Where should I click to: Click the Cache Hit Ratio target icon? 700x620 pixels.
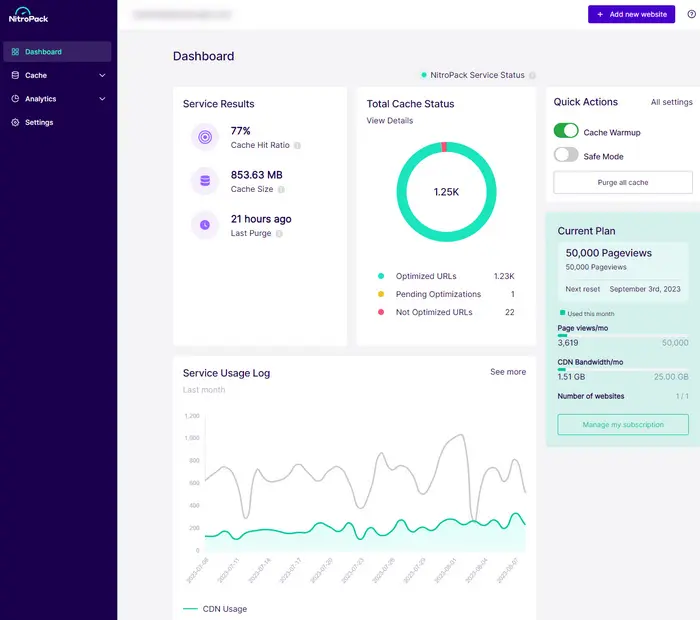pyautogui.click(x=204, y=137)
